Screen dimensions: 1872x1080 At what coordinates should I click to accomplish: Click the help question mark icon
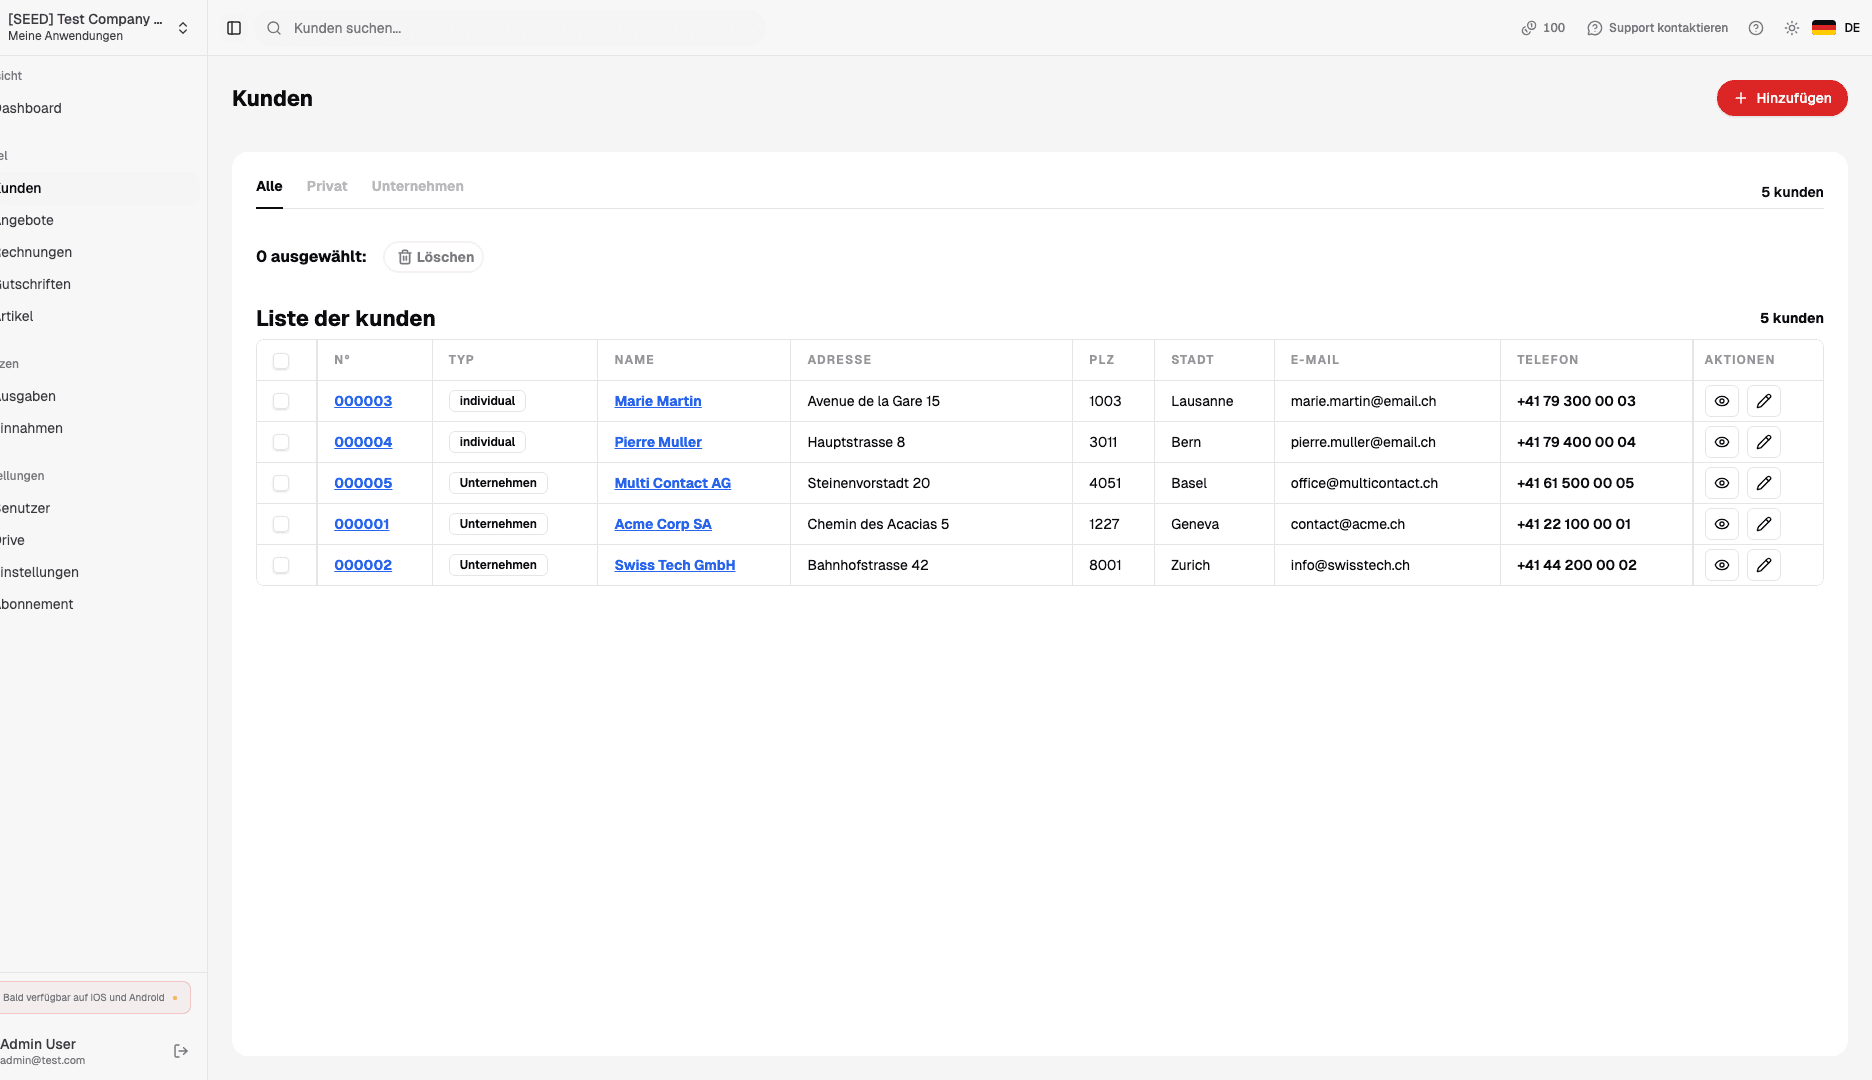tap(1755, 28)
